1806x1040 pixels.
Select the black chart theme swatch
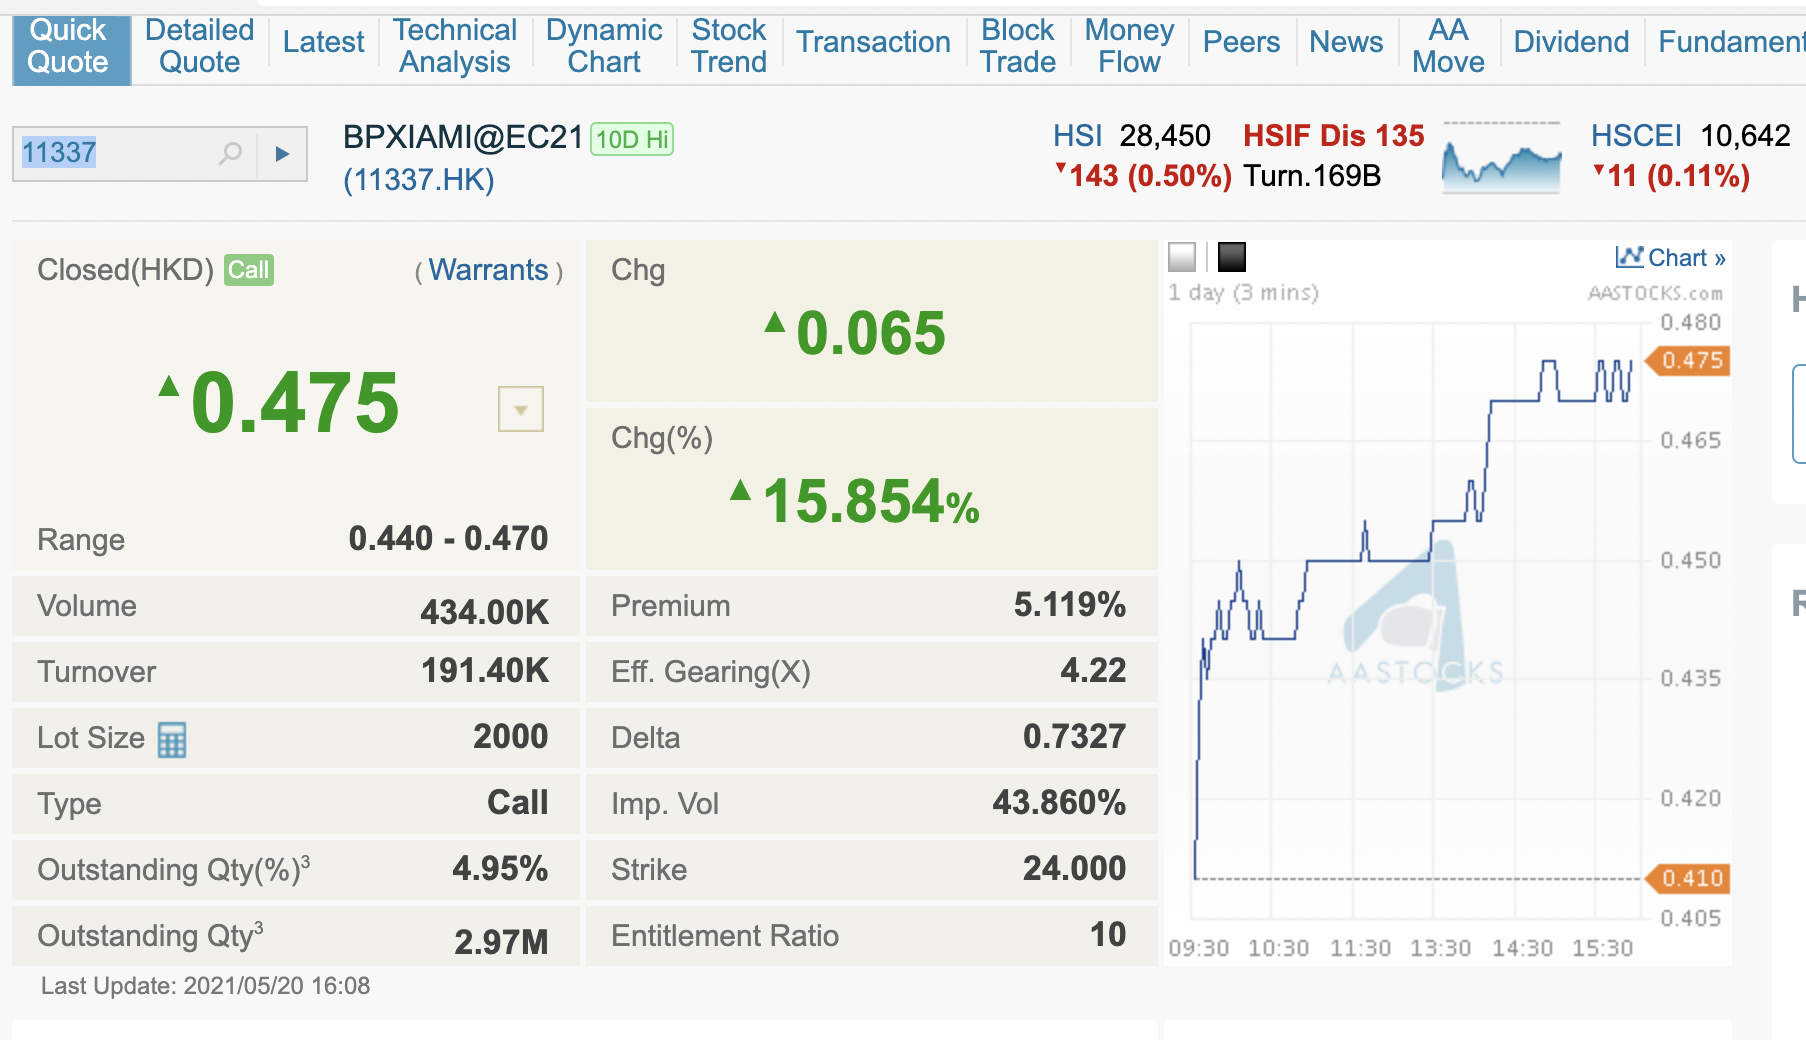pos(1232,257)
